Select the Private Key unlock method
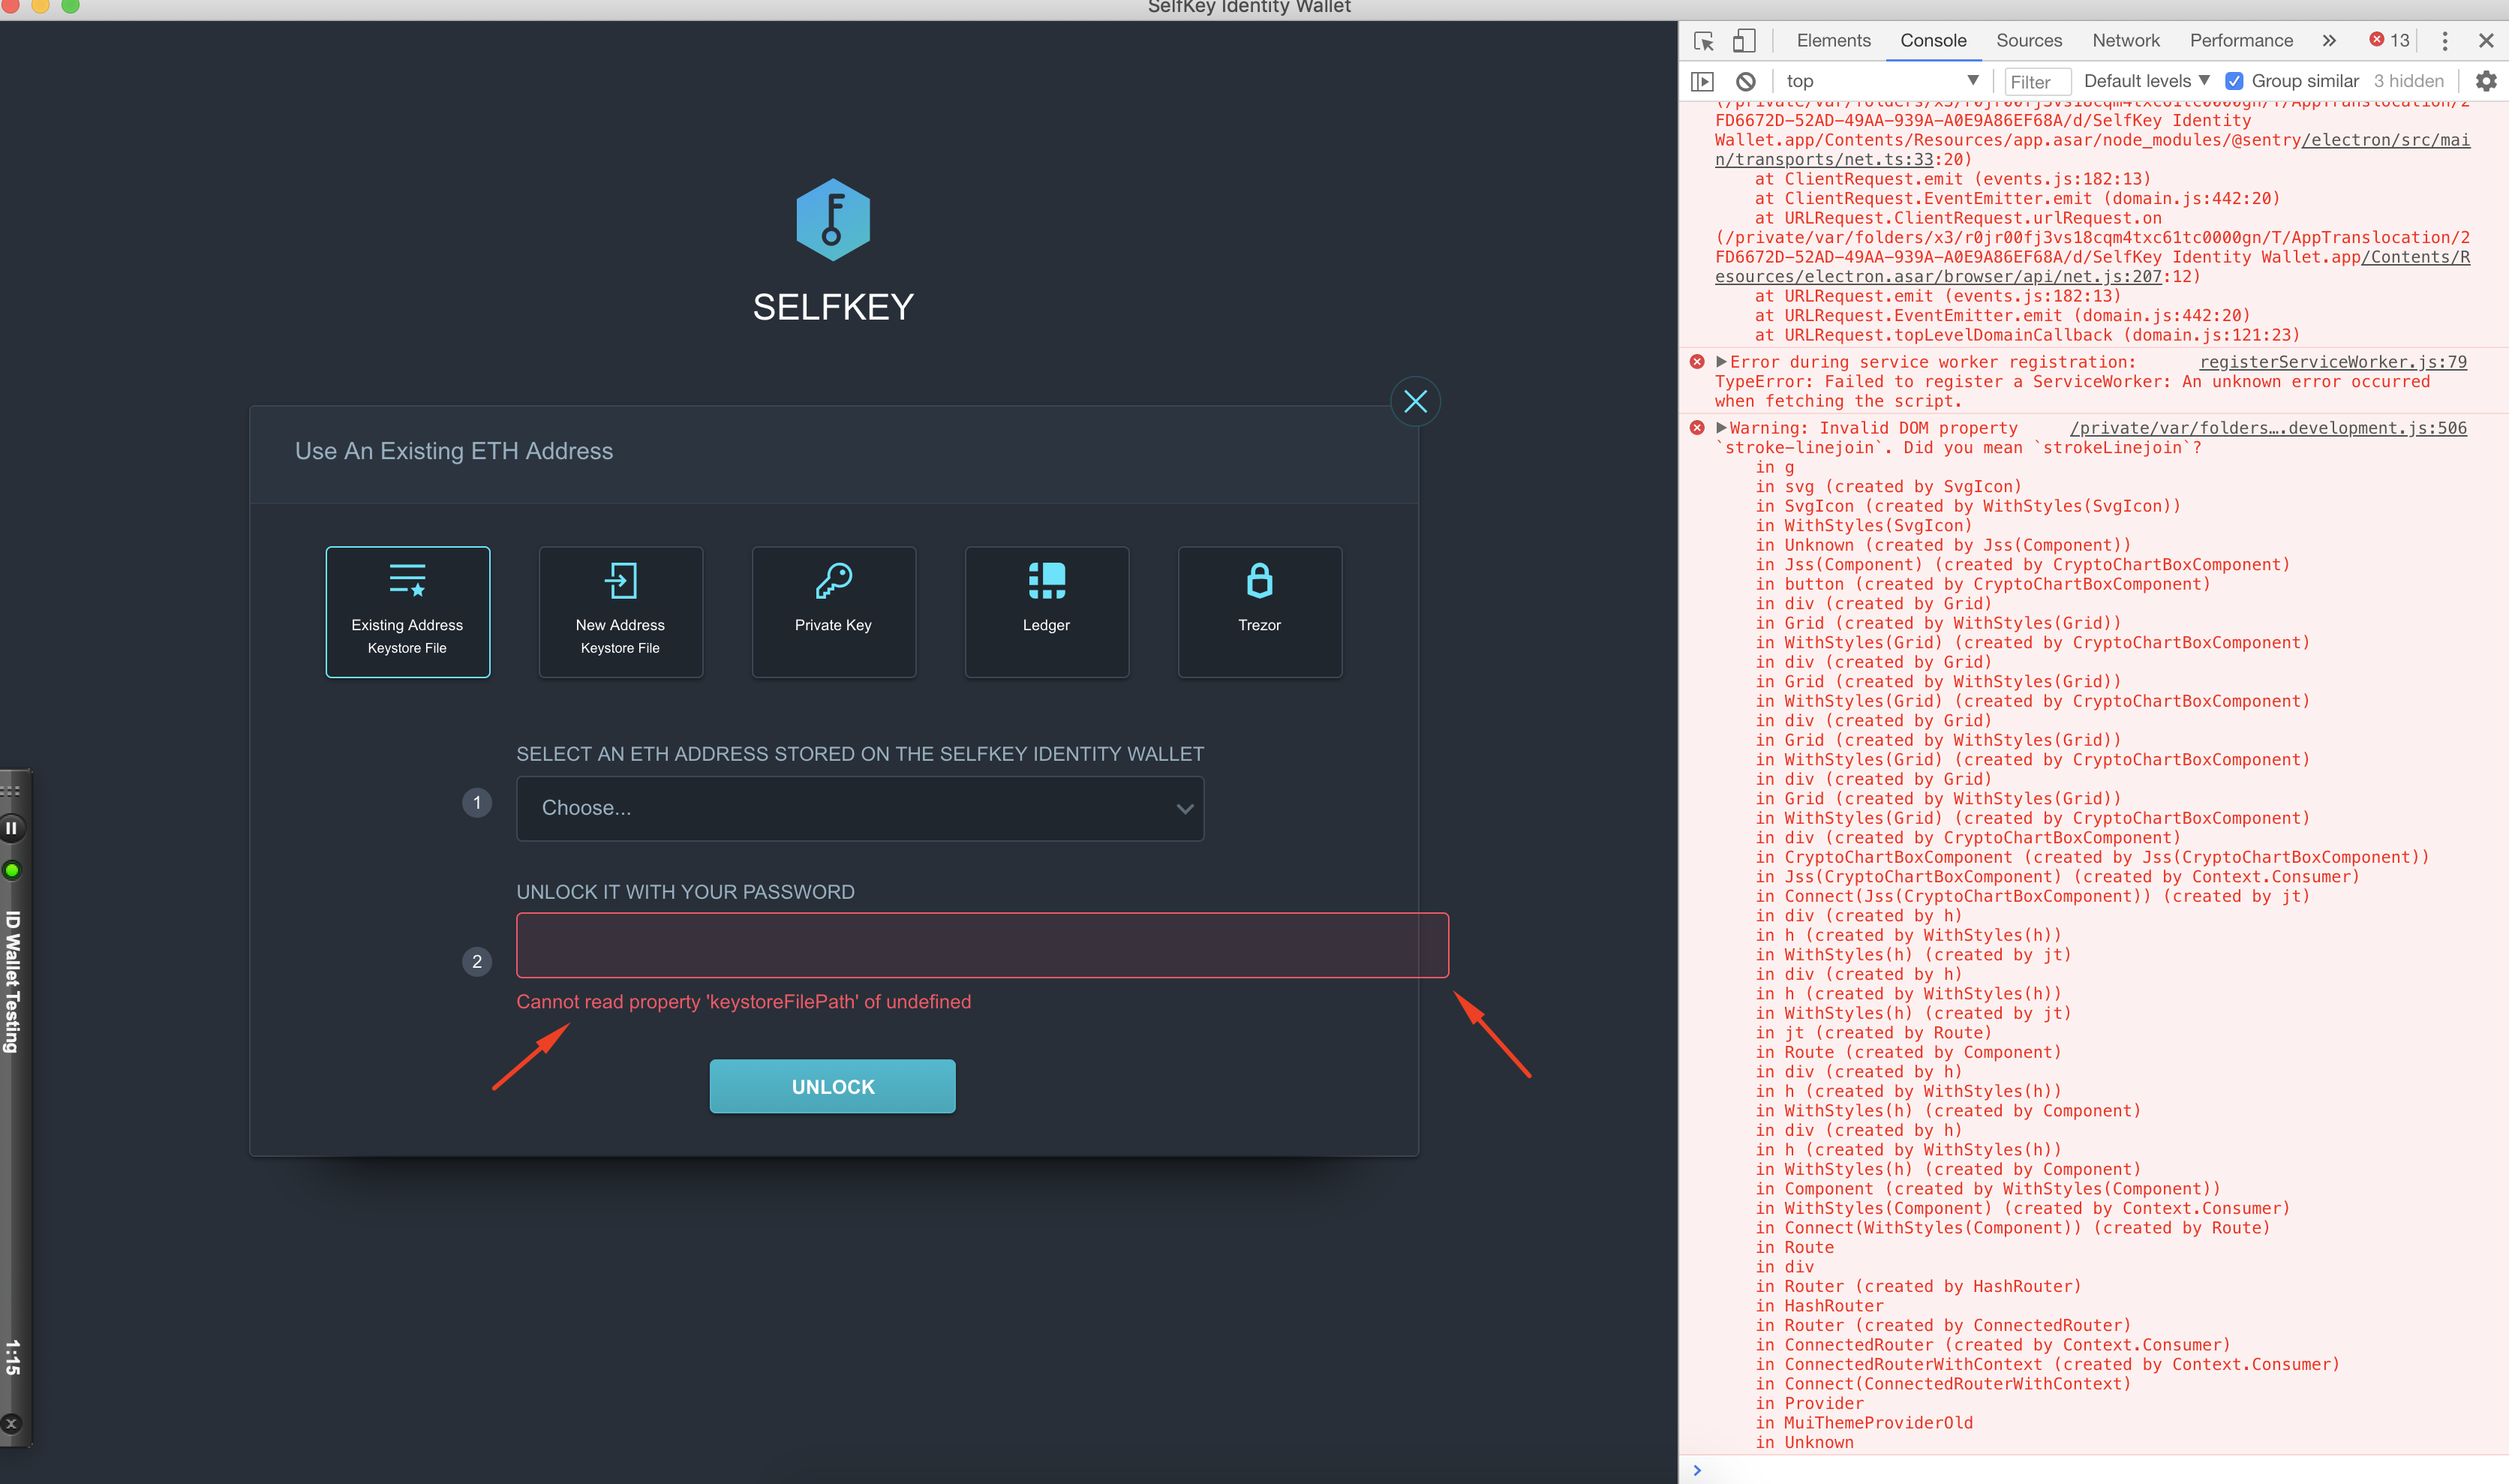Screen dimensions: 2509x1484 [833, 611]
